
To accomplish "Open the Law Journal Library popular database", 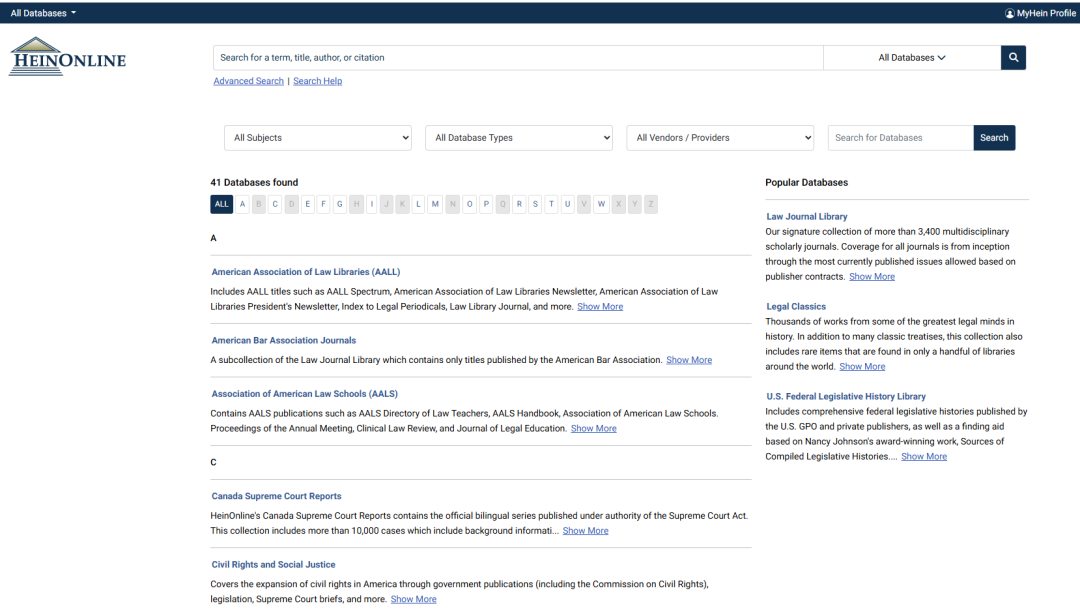I will (x=807, y=216).
